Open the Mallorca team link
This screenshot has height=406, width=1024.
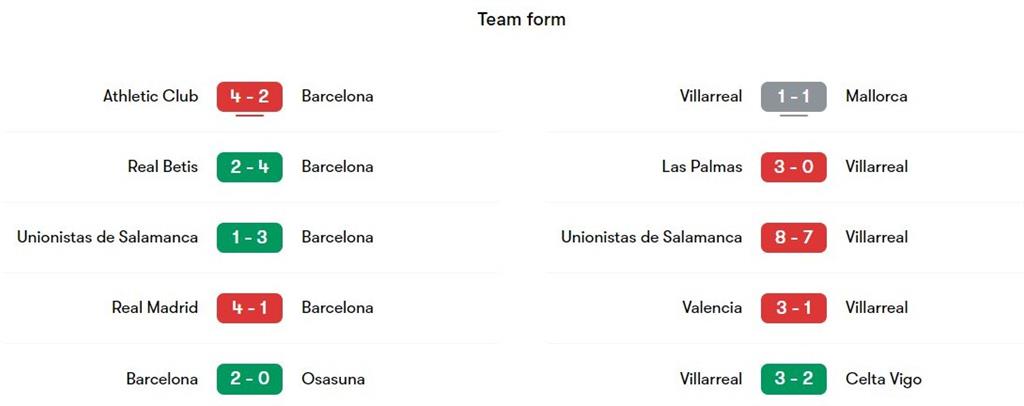876,97
